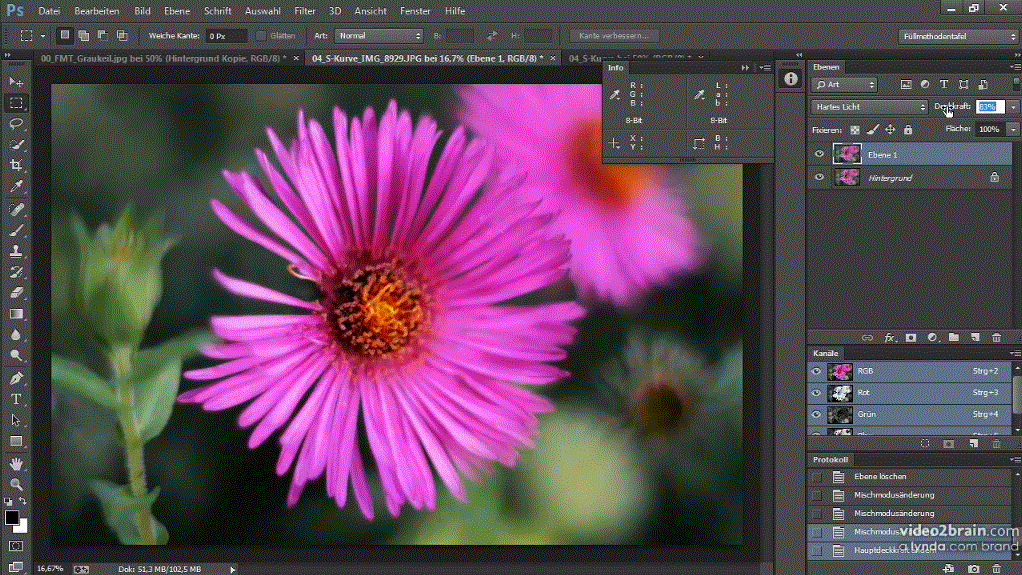The width and height of the screenshot is (1022, 575).
Task: Select the Blur tool
Action: click(16, 334)
